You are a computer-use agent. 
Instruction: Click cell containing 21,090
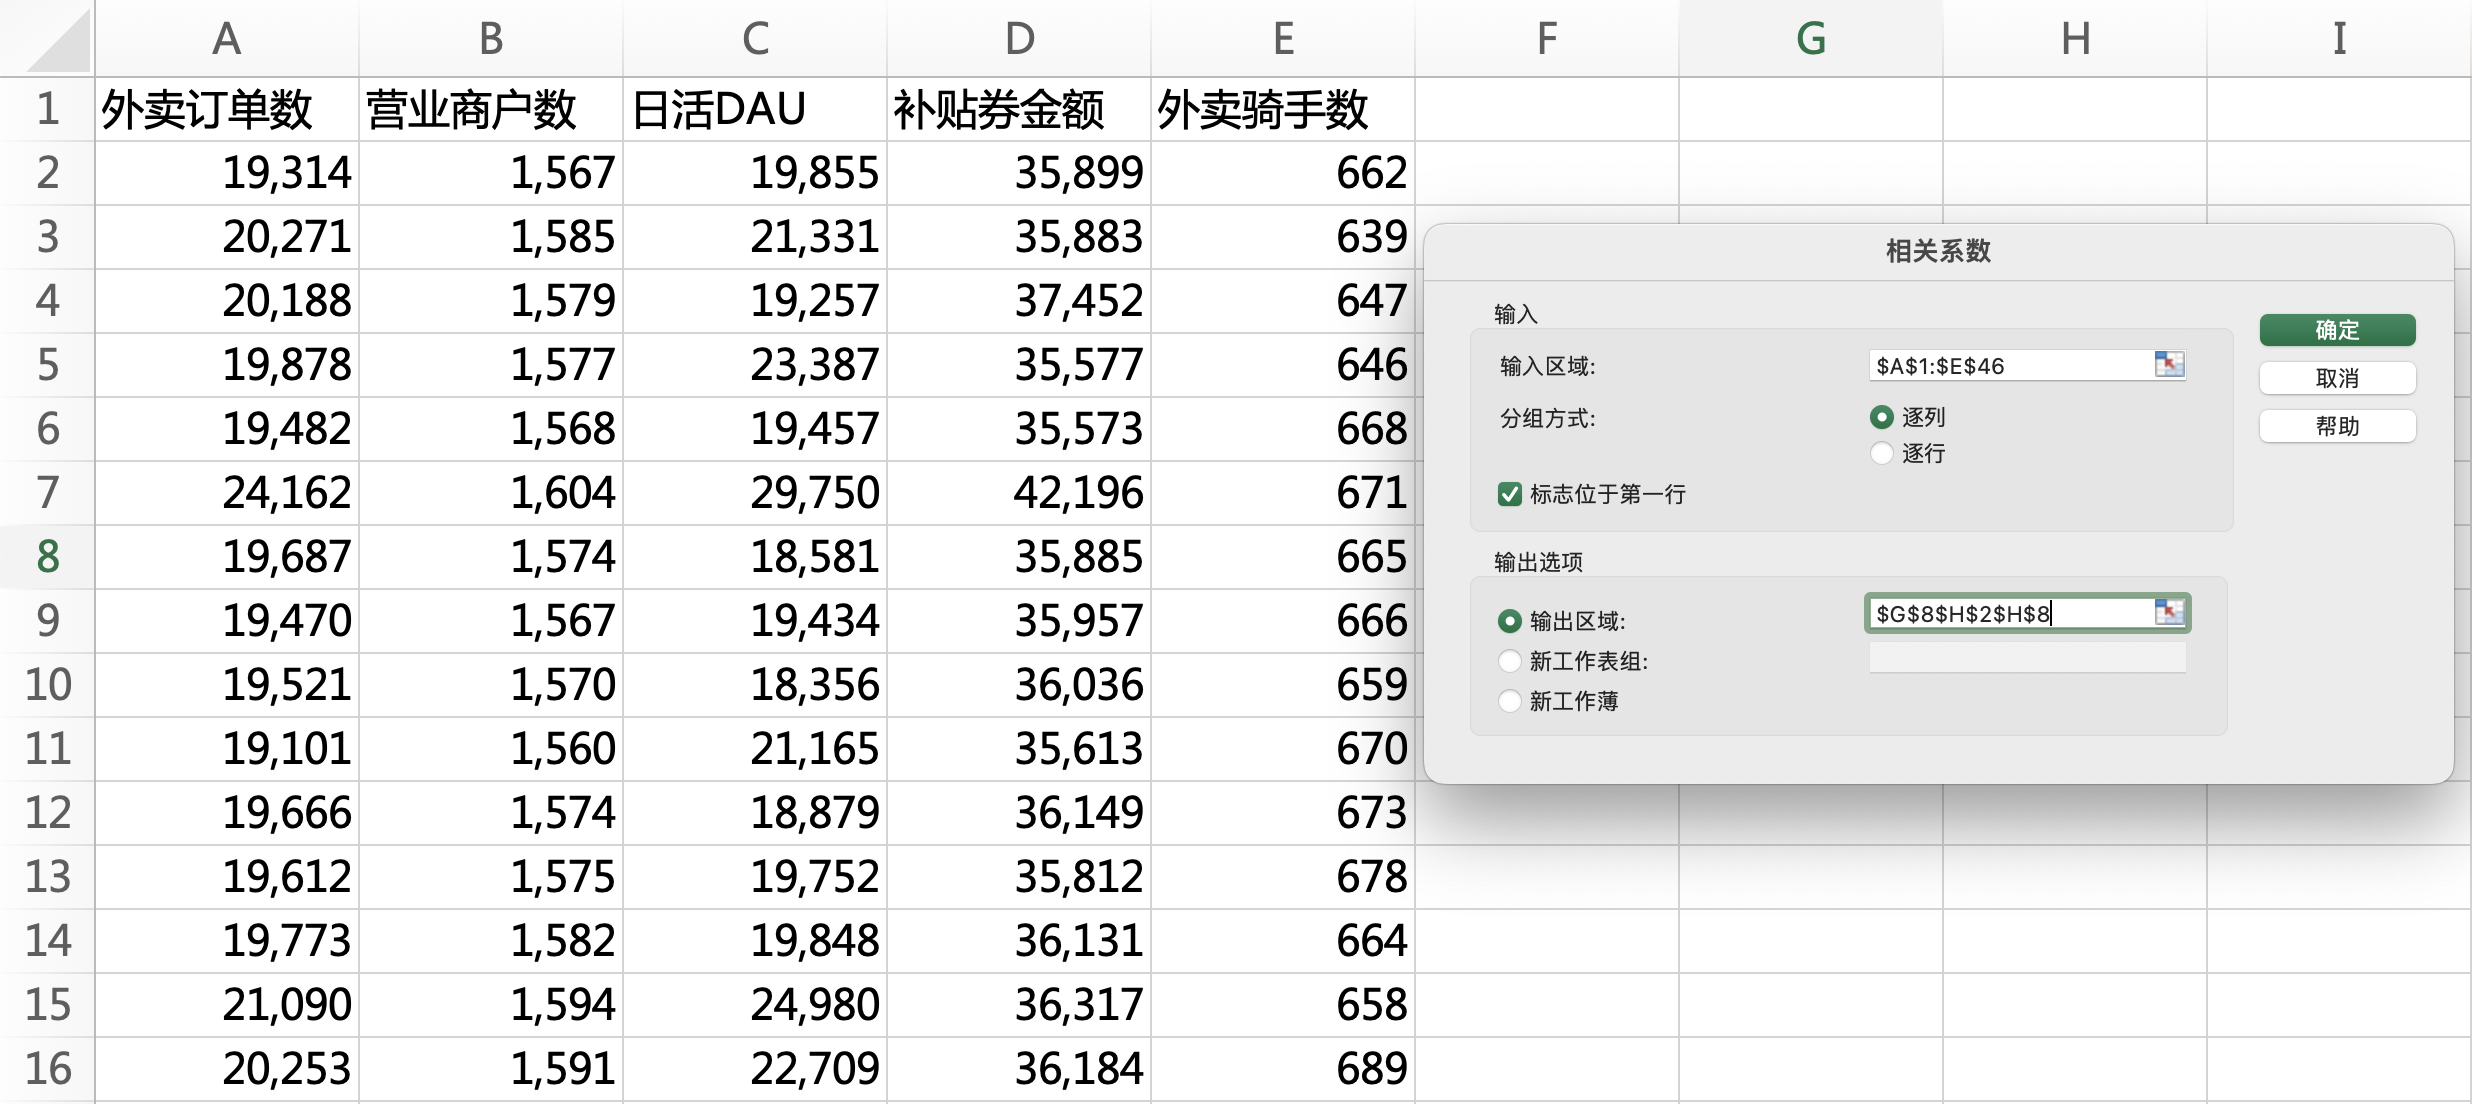coord(227,1005)
